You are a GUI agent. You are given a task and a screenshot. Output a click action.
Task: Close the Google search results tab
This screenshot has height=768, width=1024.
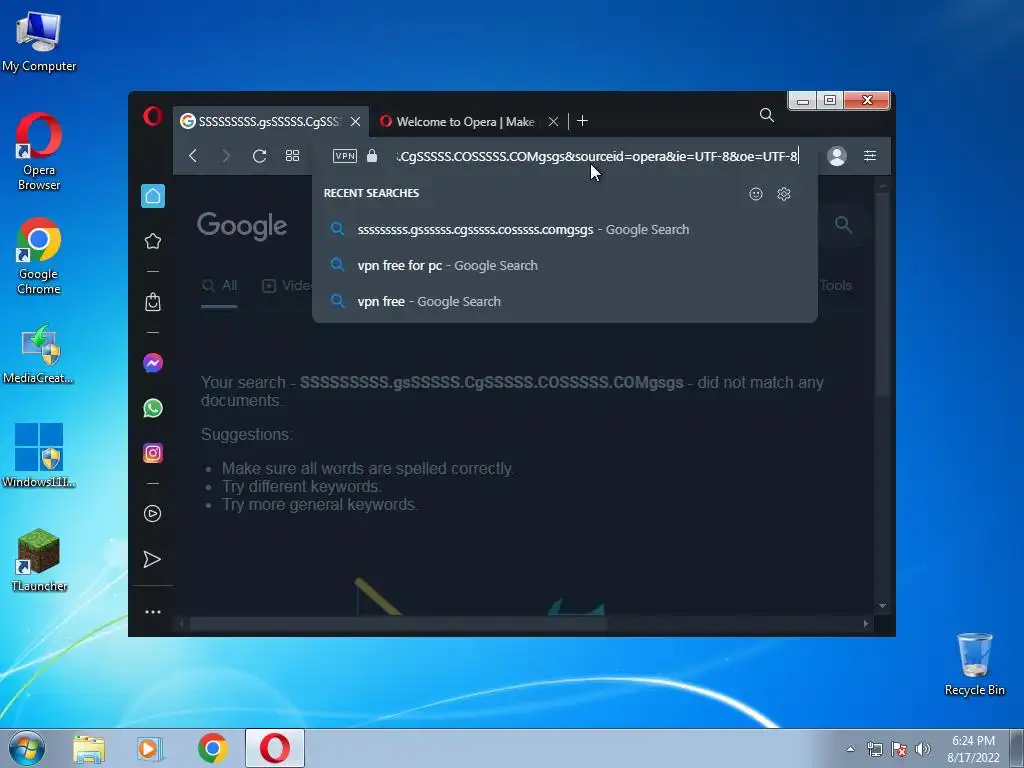pyautogui.click(x=355, y=121)
